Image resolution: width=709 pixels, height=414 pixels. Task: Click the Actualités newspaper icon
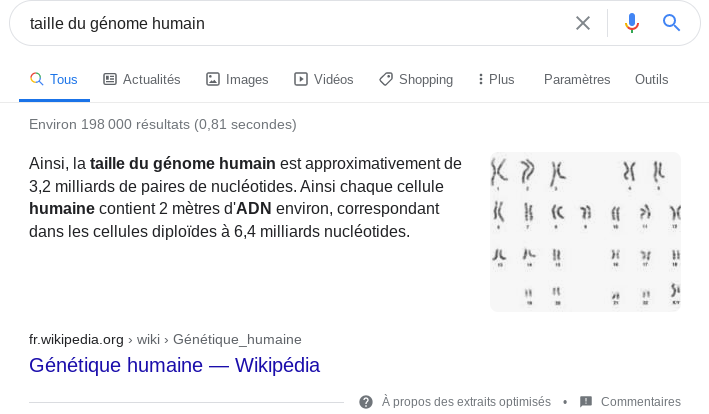tap(110, 79)
